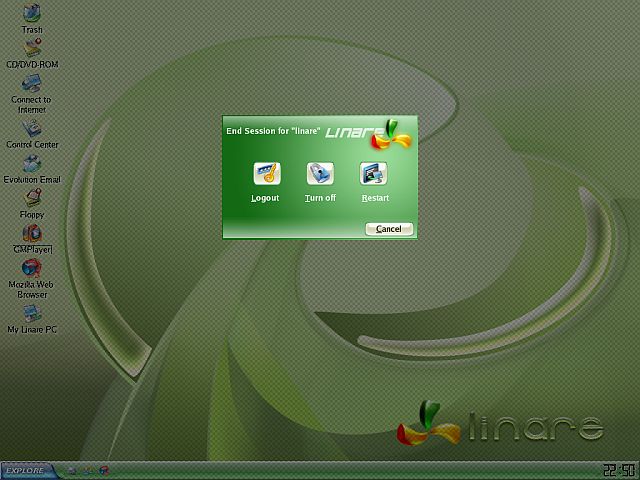Open the Control Center icon
This screenshot has height=480, width=640.
tap(32, 128)
